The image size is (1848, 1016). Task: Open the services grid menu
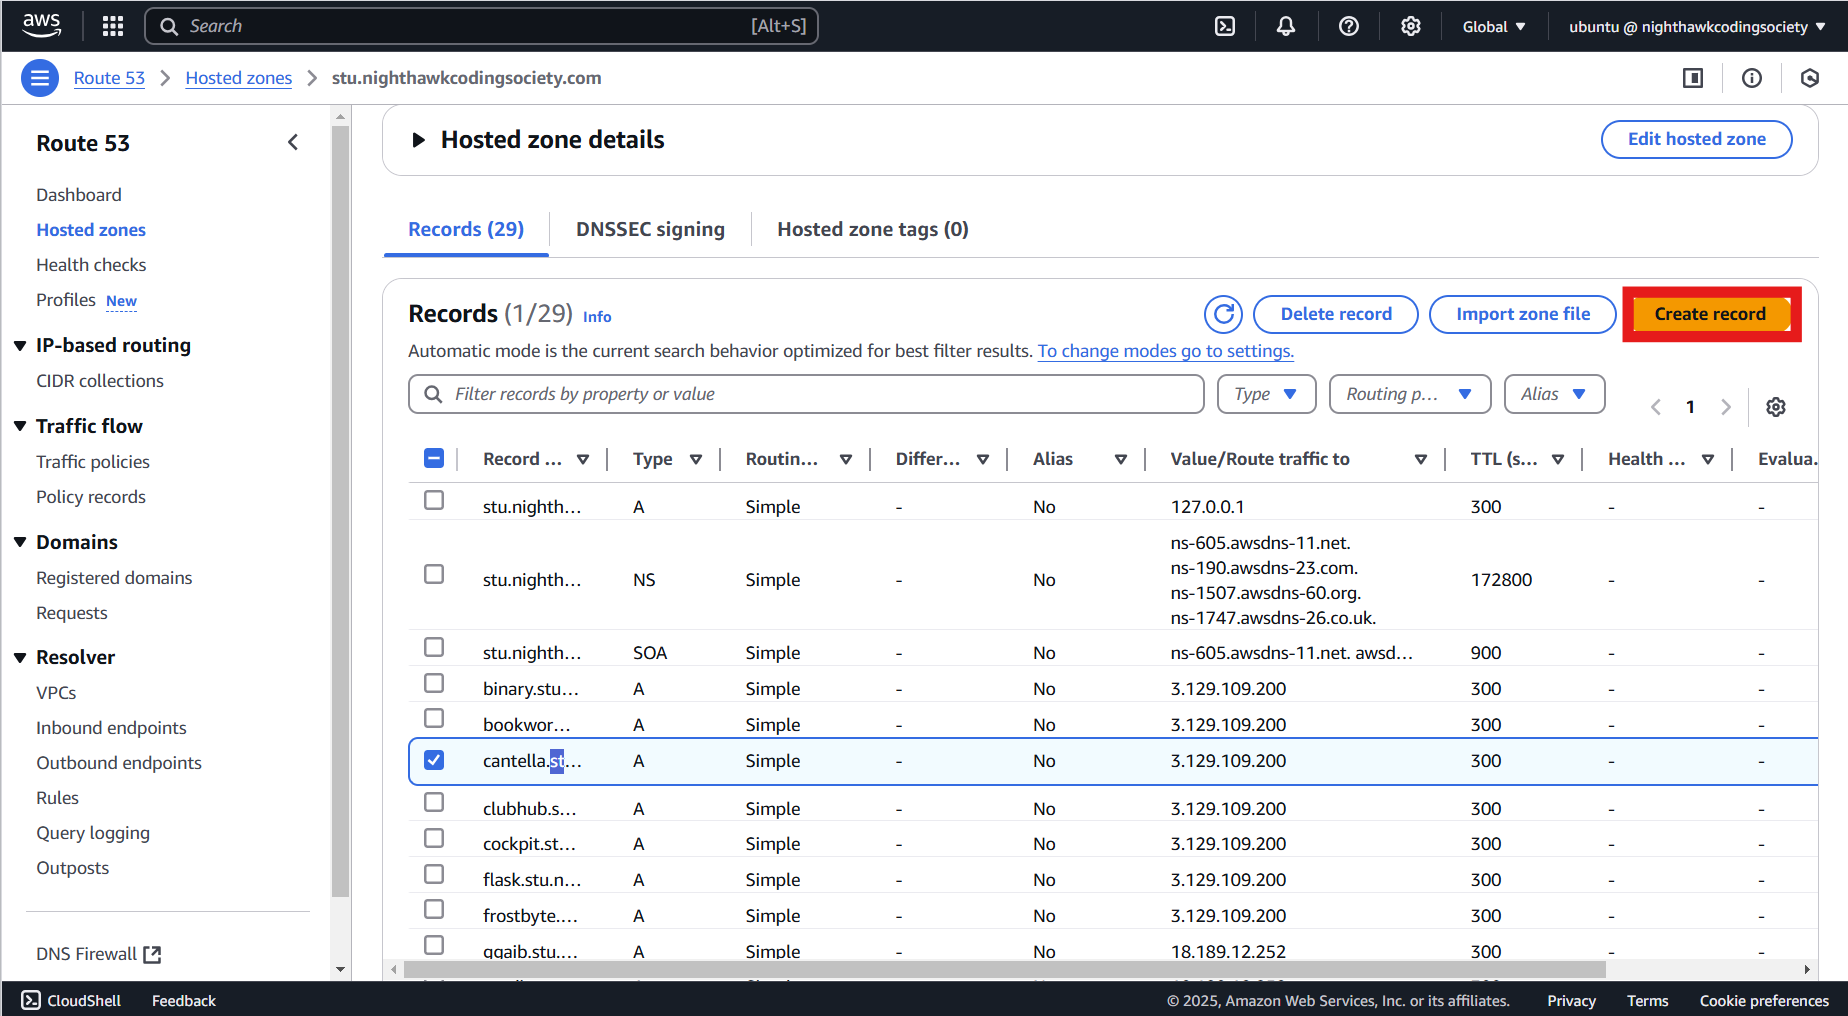tap(113, 26)
